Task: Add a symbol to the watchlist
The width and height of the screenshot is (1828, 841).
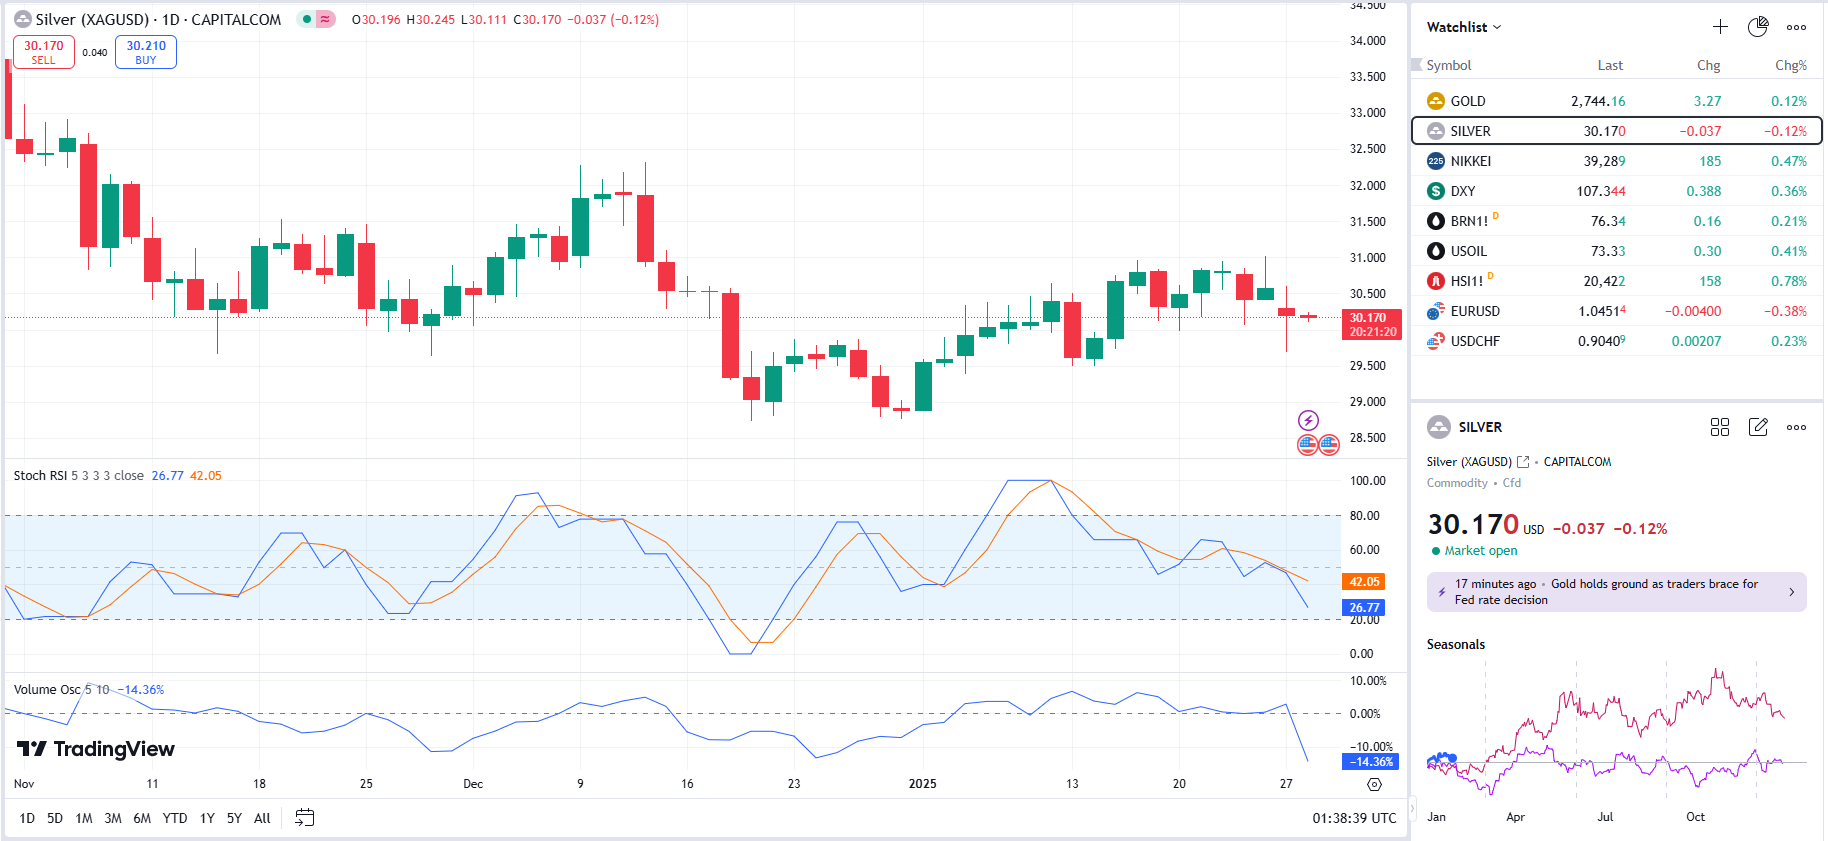Action: tap(1720, 27)
